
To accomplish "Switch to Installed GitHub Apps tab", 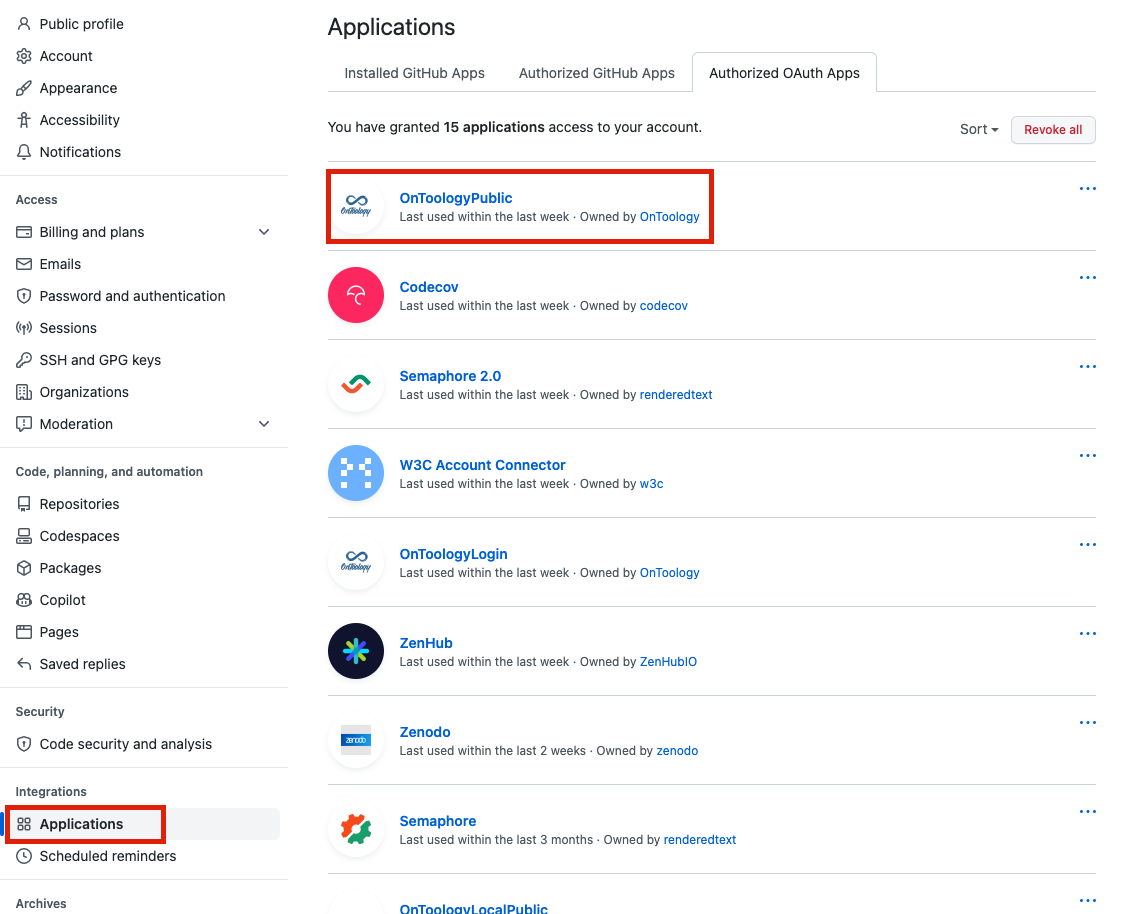I will (x=414, y=73).
